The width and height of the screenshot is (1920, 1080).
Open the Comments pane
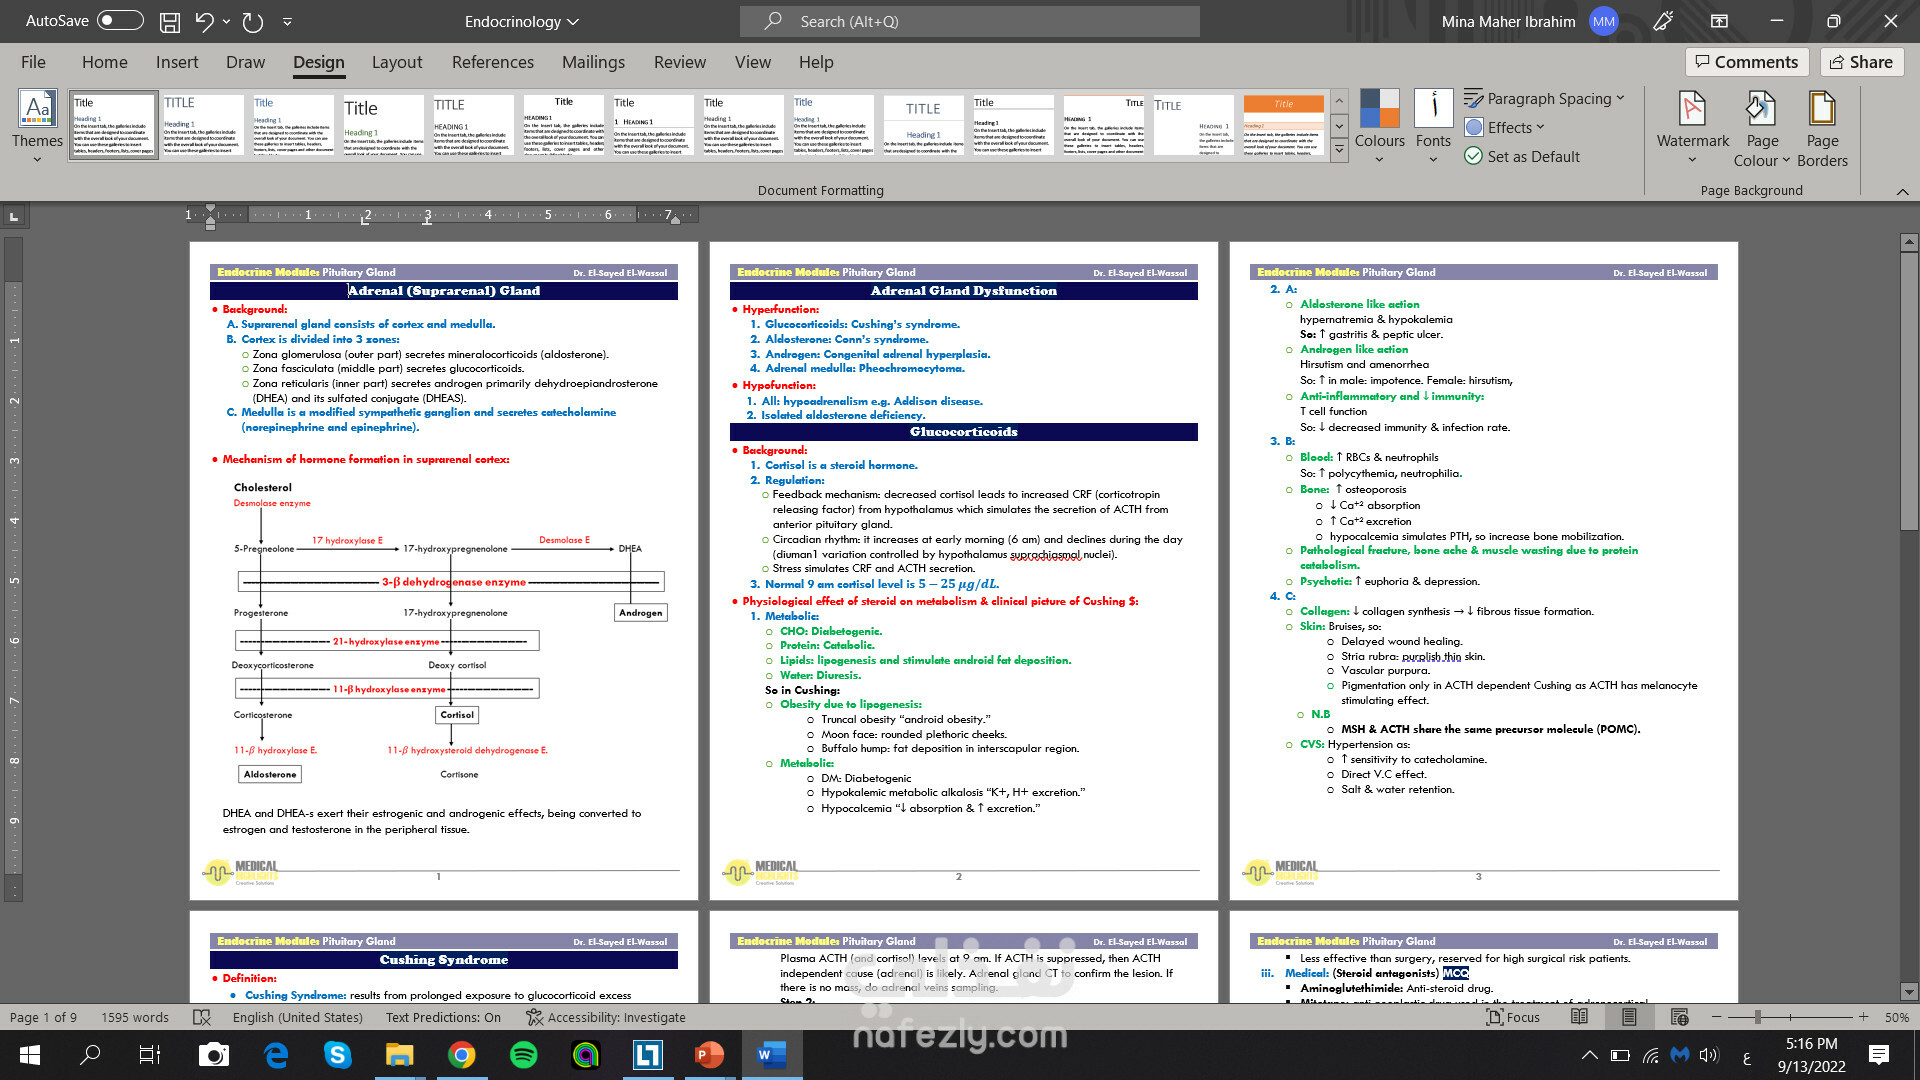point(1747,62)
